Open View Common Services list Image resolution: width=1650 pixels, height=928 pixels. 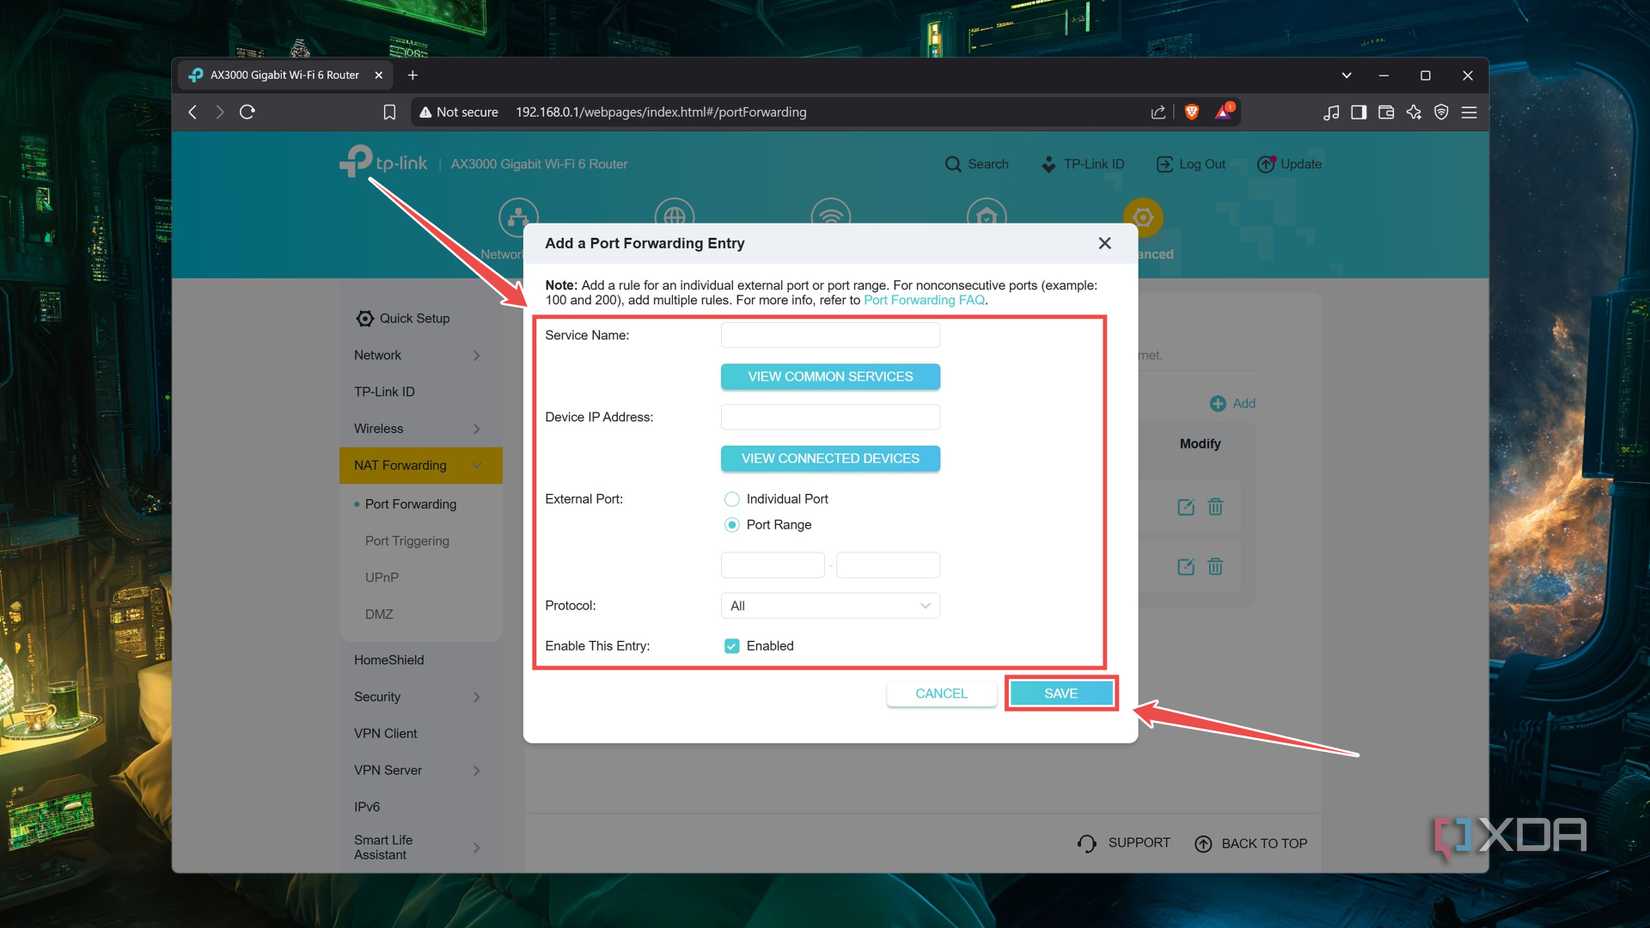(x=830, y=376)
